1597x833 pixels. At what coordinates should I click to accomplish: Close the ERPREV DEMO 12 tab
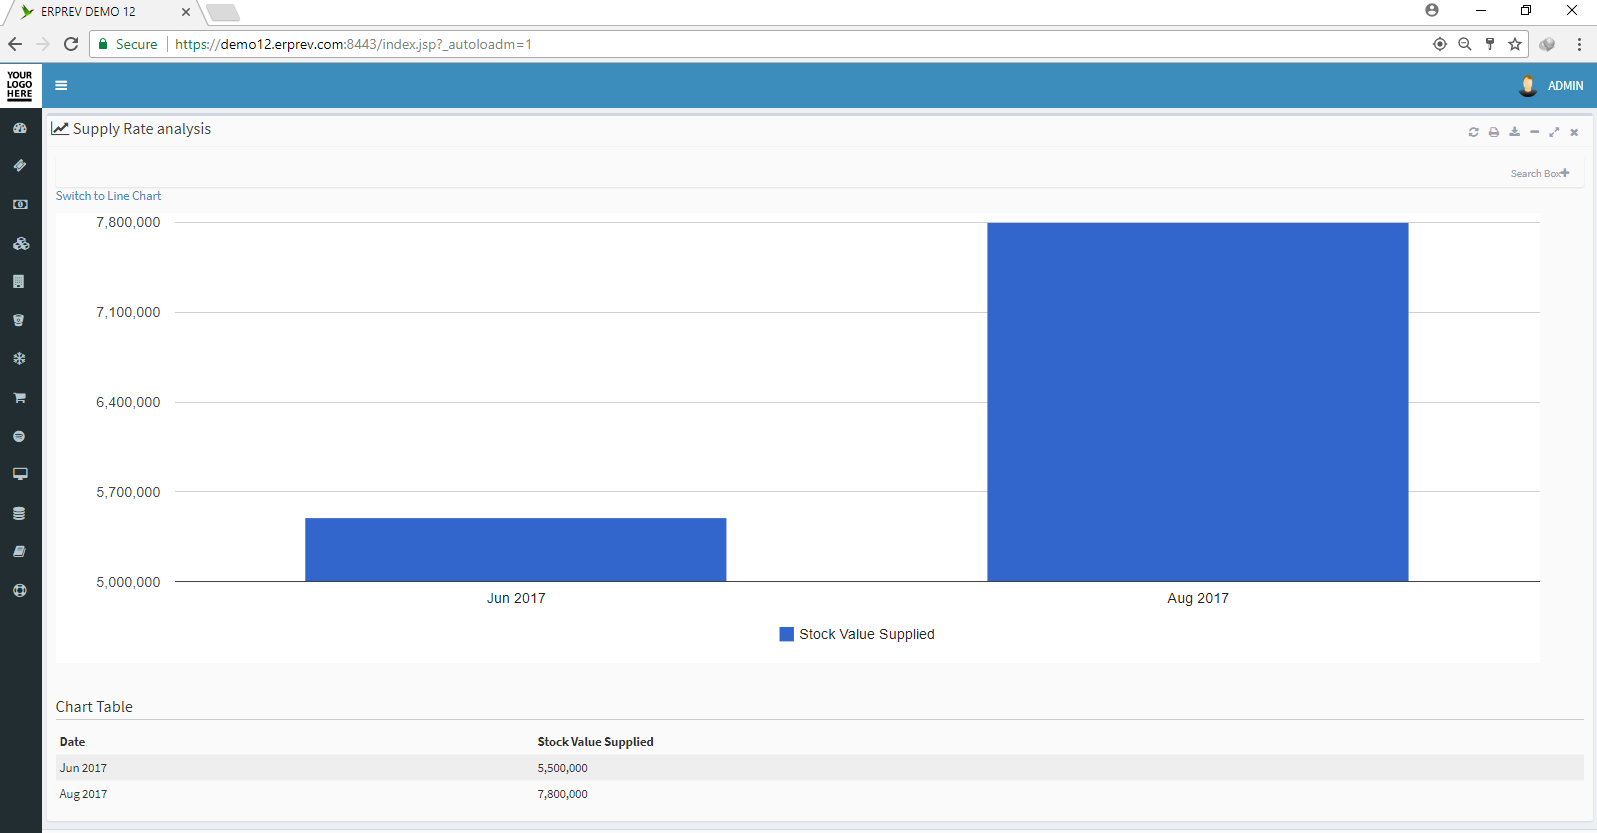pyautogui.click(x=186, y=12)
